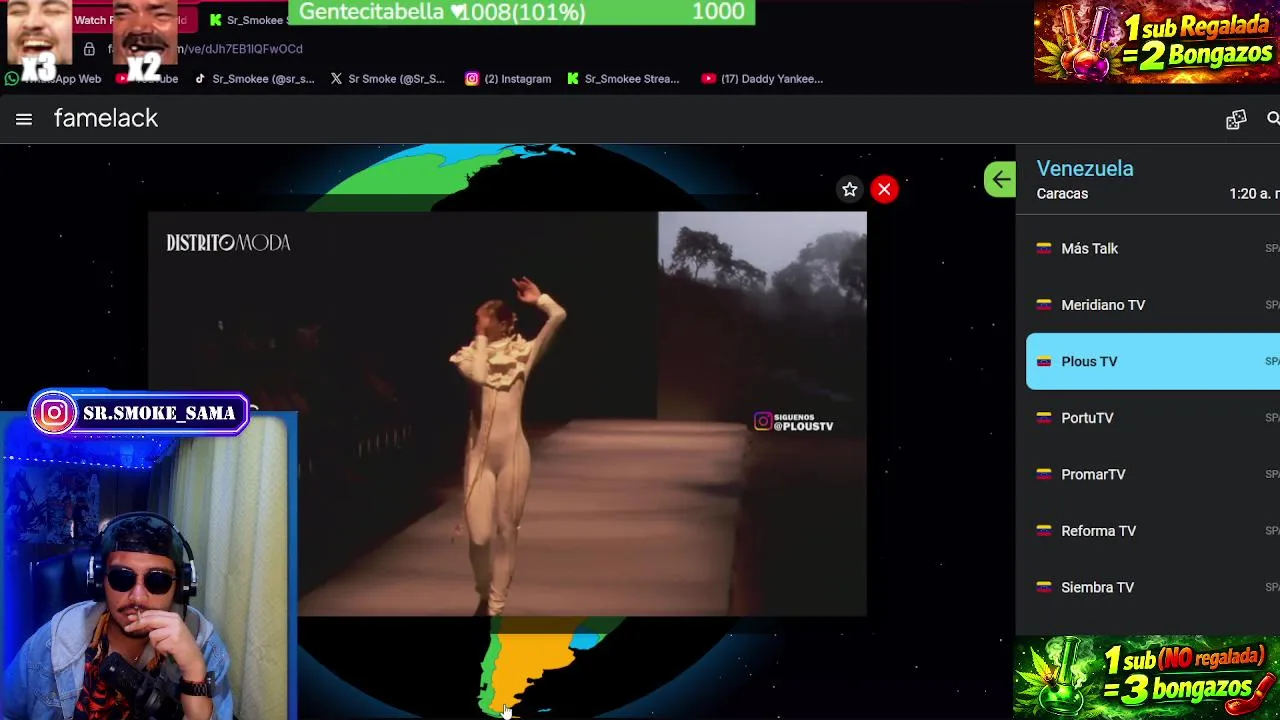Click the browser address bar URL
The width and height of the screenshot is (1280, 720).
pos(205,49)
